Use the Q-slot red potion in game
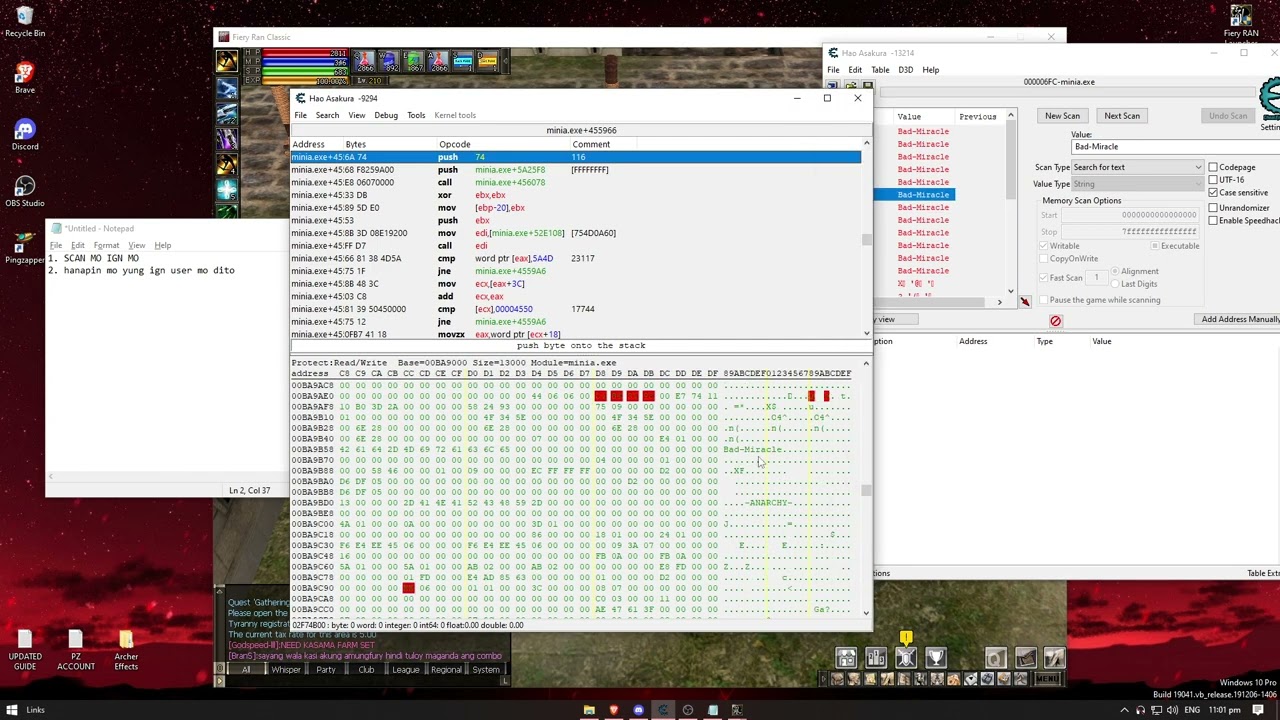Viewport: 1280px width, 720px height. click(364, 62)
